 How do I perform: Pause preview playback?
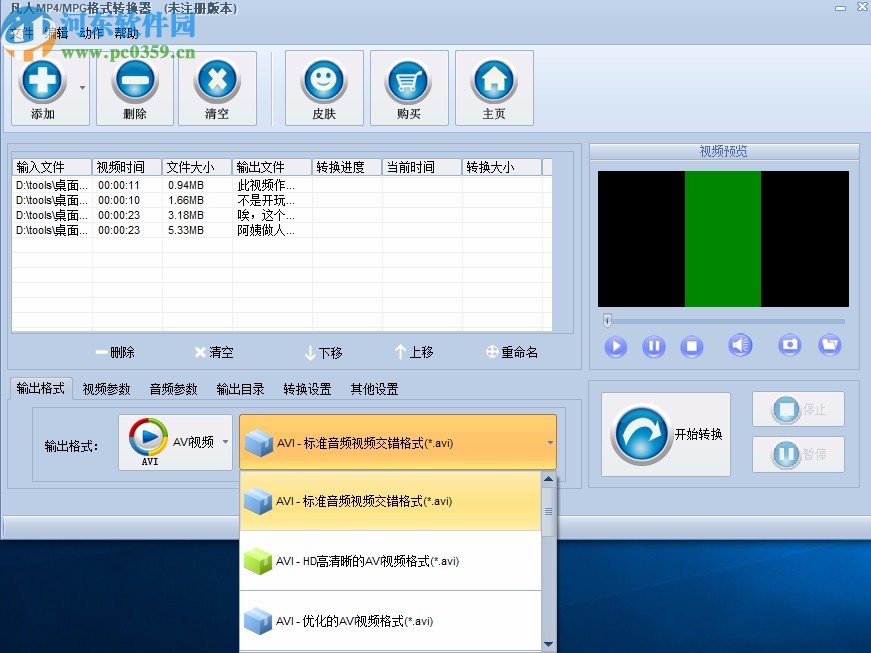pos(654,346)
